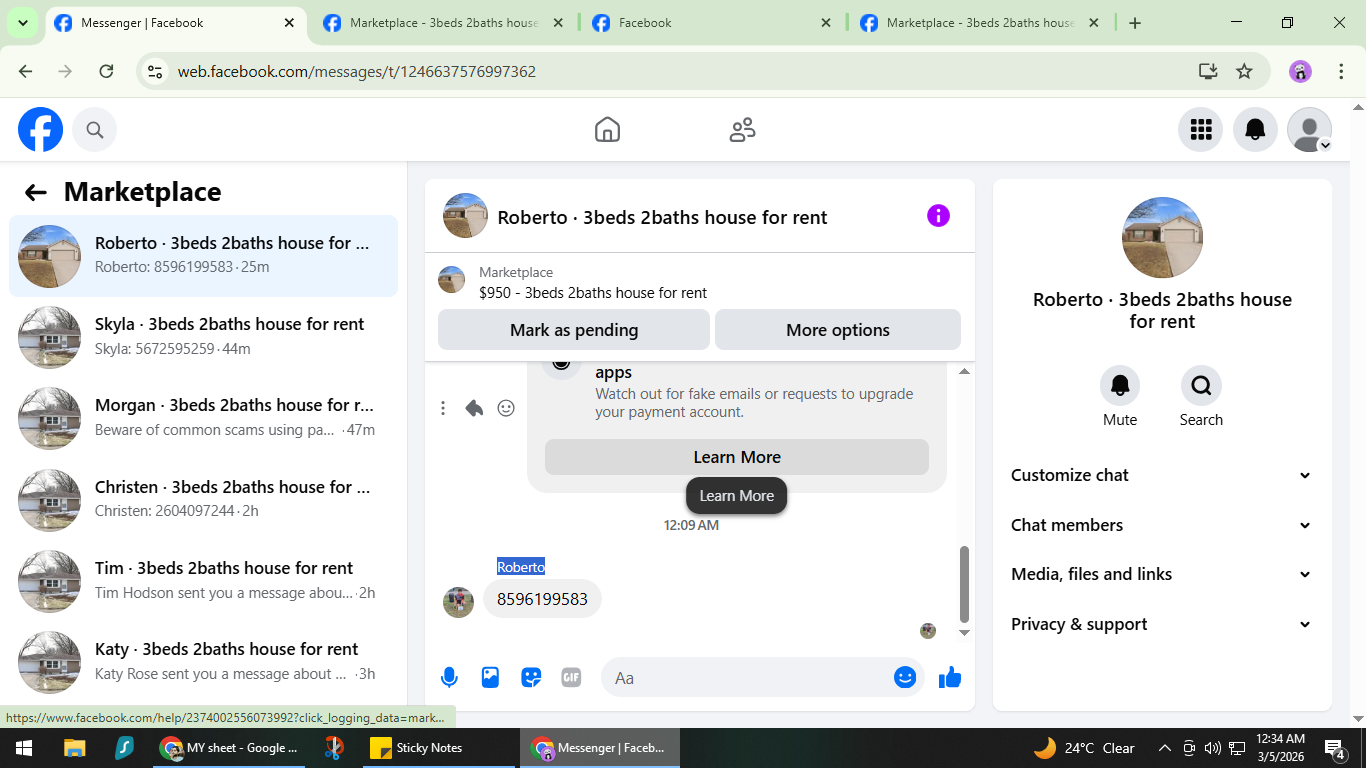Open the Morgan conversation
This screenshot has width=1366, height=768.
coord(204,418)
